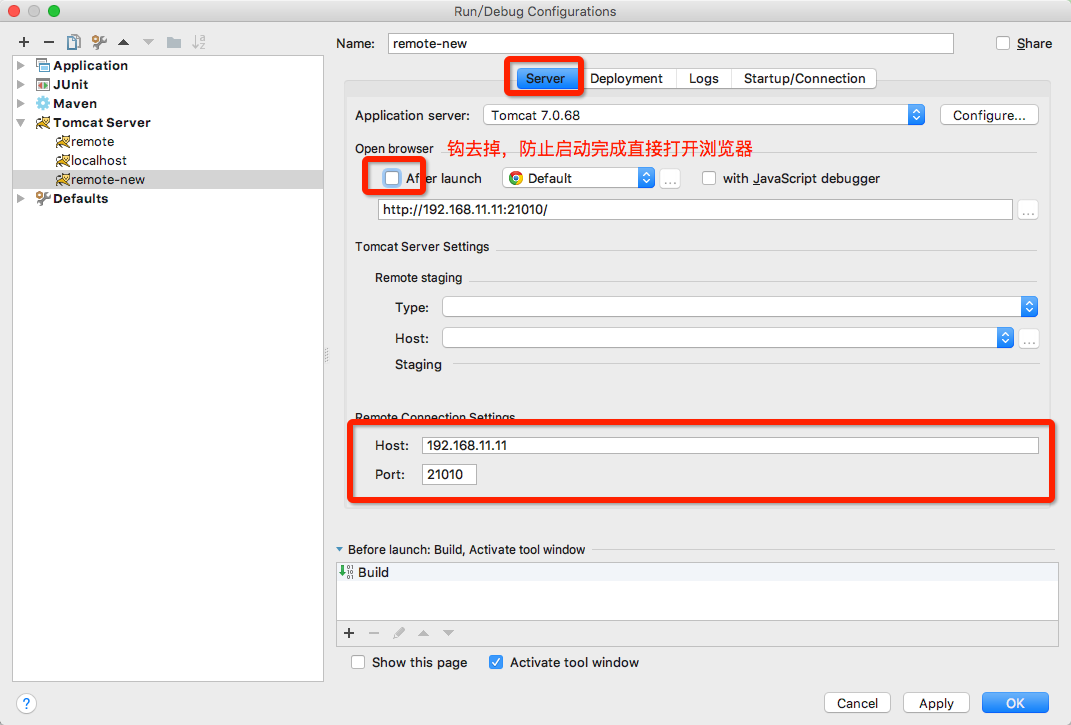Browse browsers with ellipsis next to Default
Viewport: 1071px width, 725px height.
click(x=670, y=179)
